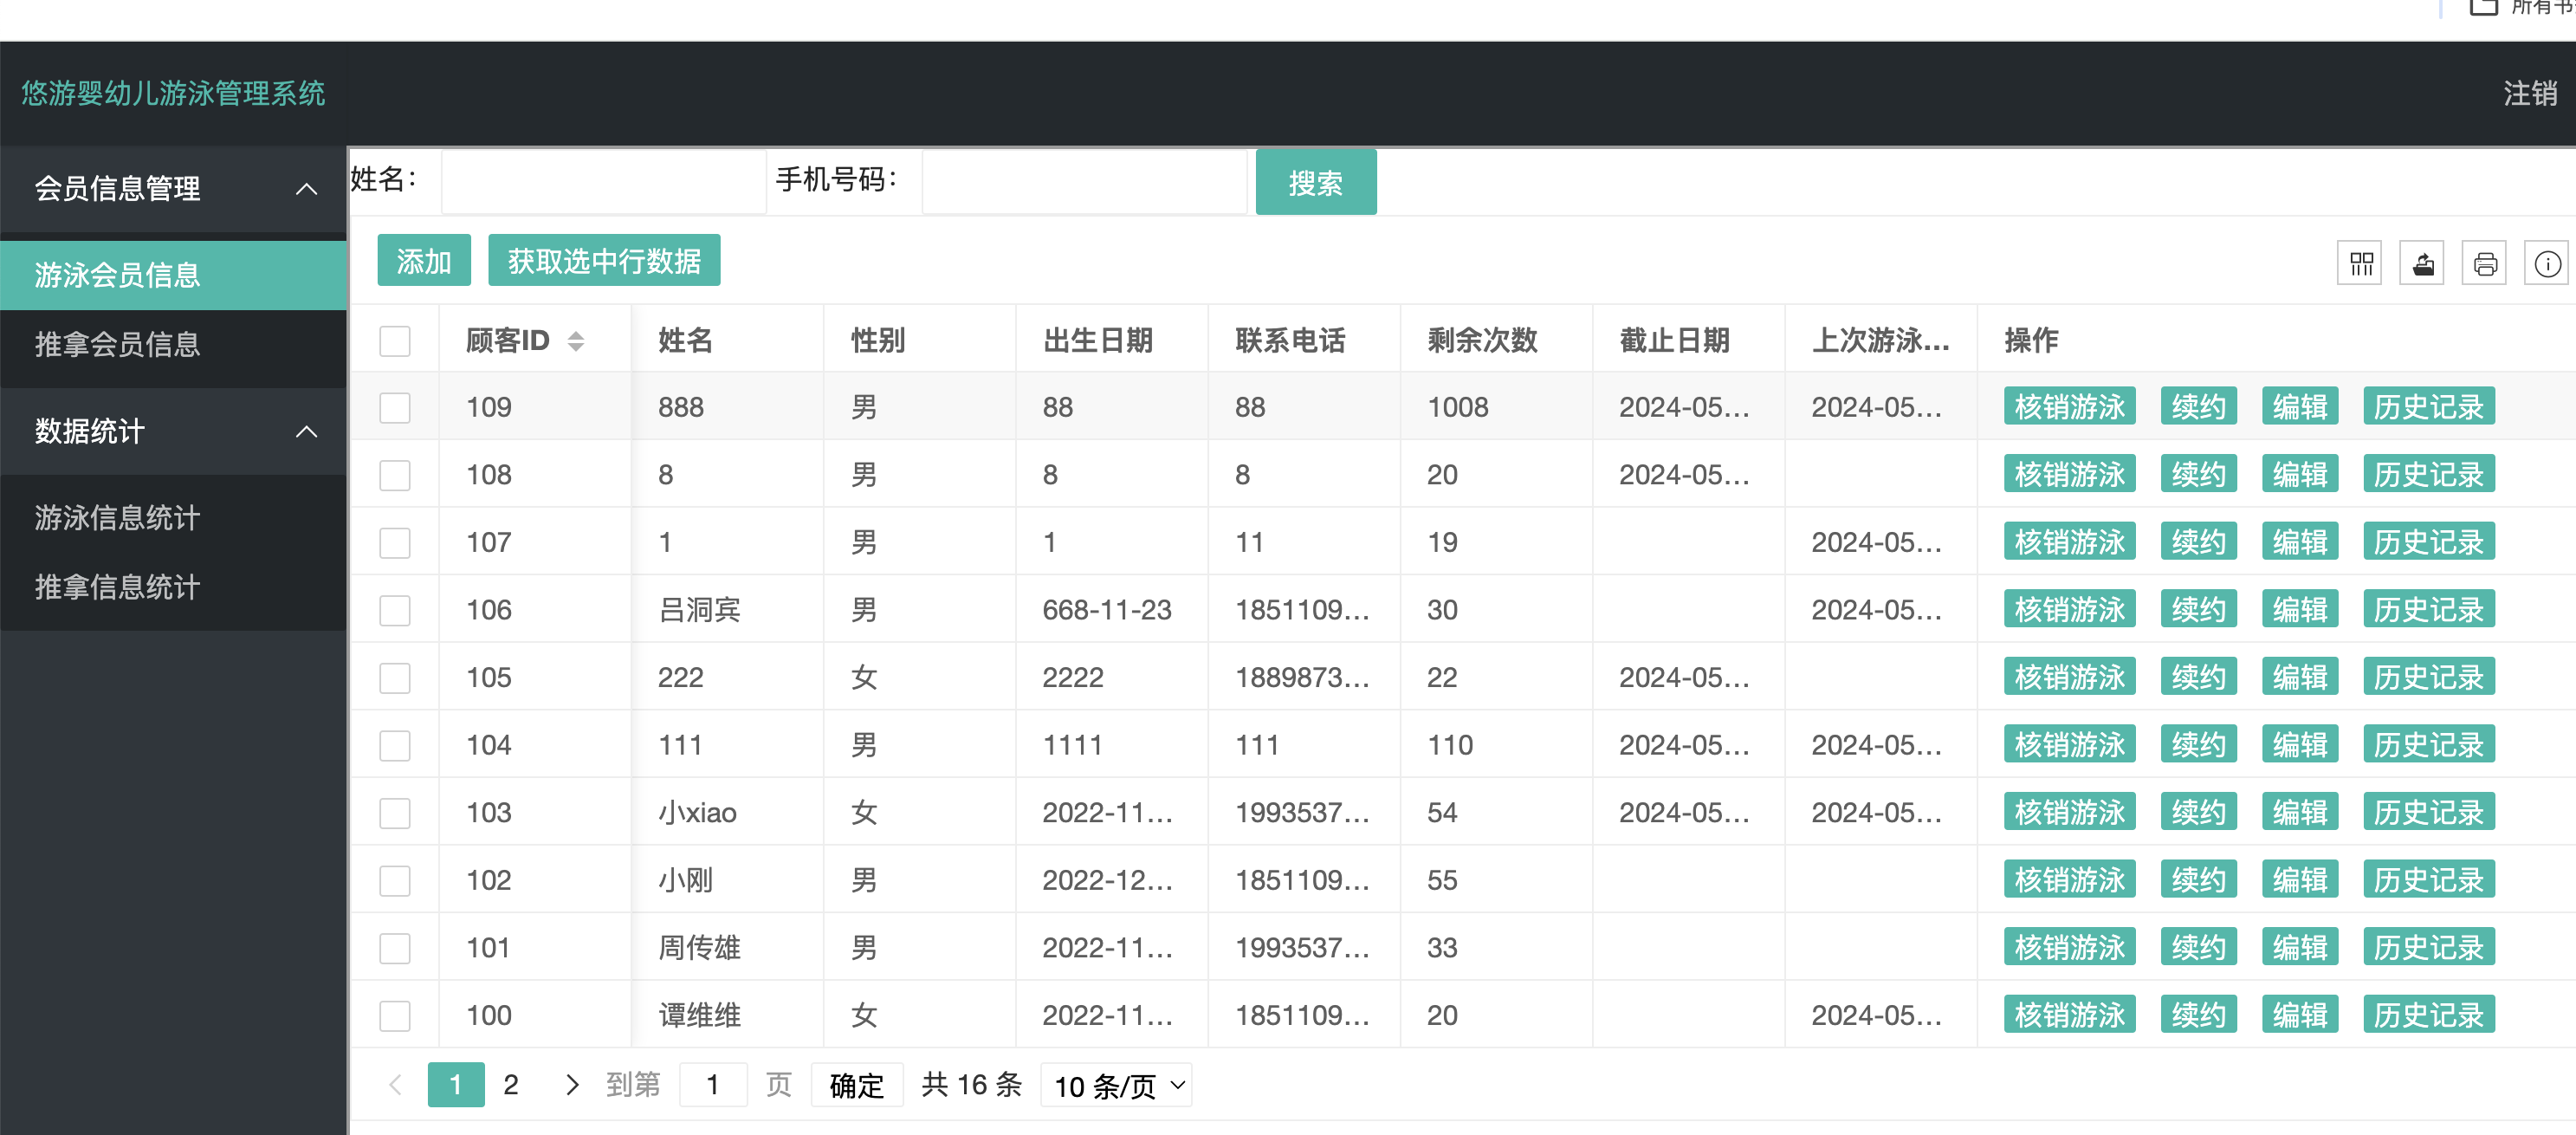Check the row for 吕洞宾
Viewport: 2576px width, 1135px height.
[395, 610]
